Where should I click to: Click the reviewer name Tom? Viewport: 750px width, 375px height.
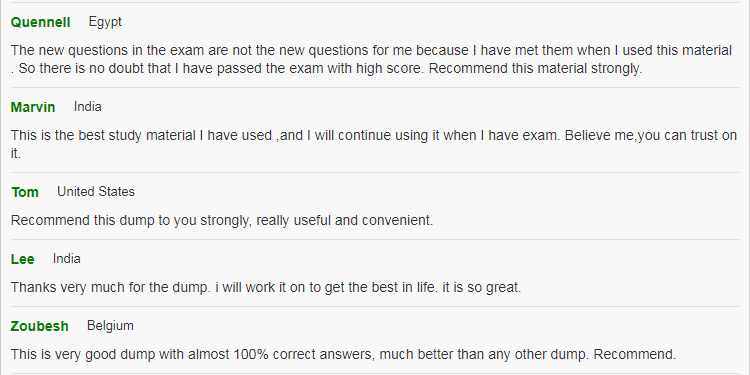pyautogui.click(x=25, y=192)
